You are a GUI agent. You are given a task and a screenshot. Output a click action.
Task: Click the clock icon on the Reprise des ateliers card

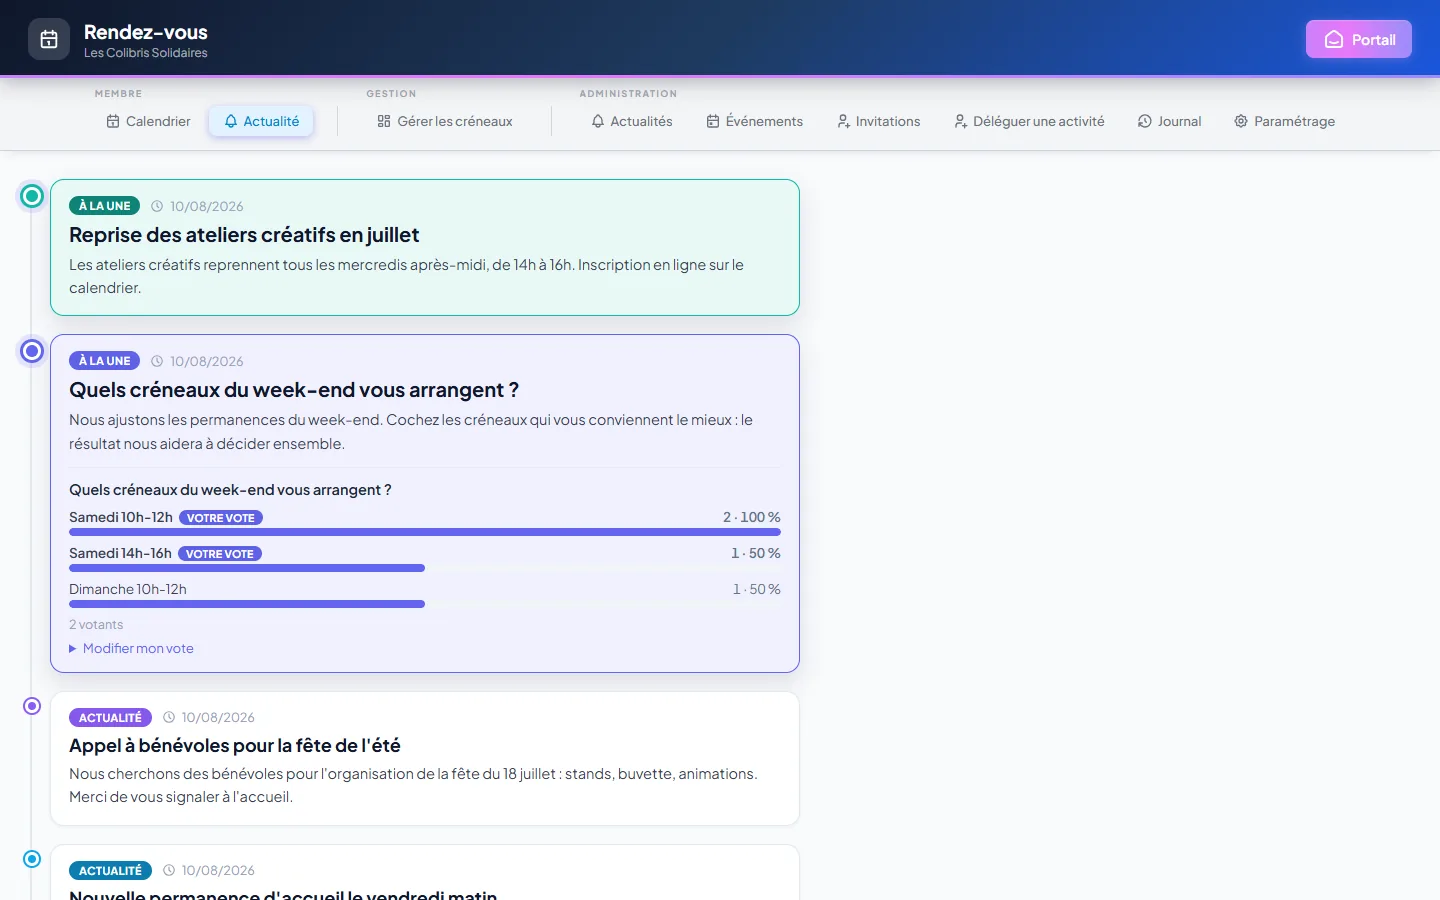157,206
